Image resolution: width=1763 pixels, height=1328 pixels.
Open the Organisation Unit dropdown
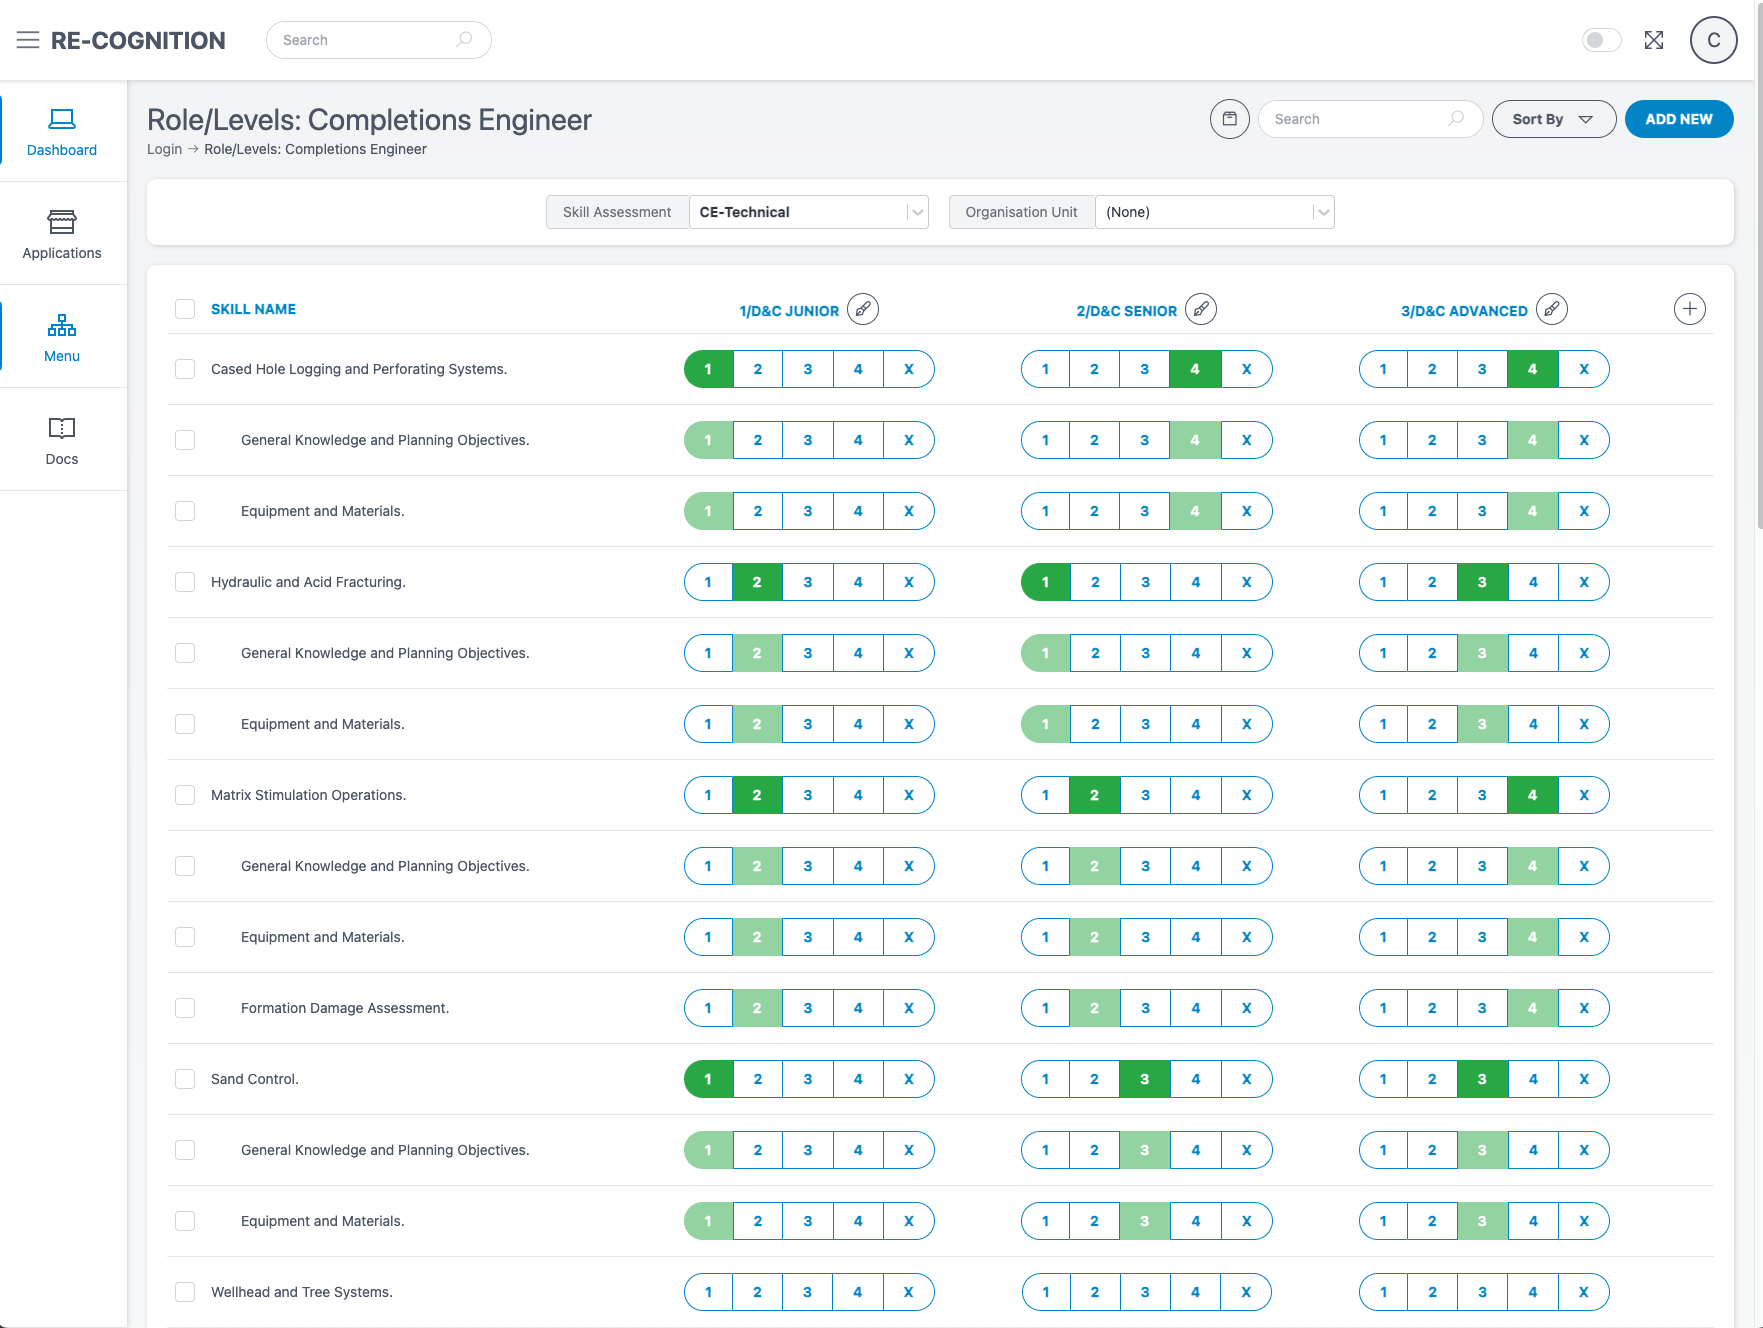point(1214,212)
